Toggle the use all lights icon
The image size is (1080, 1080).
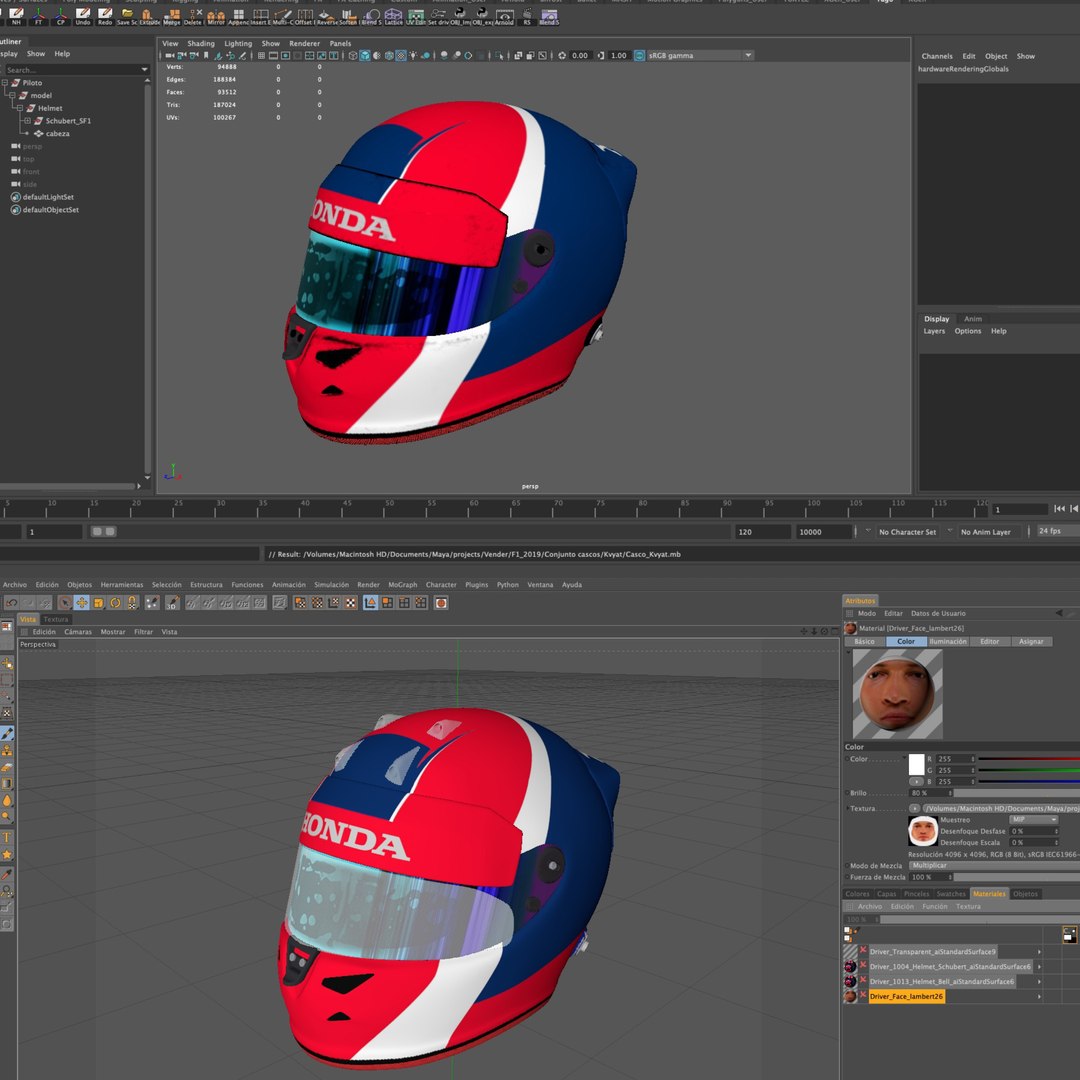[413, 56]
